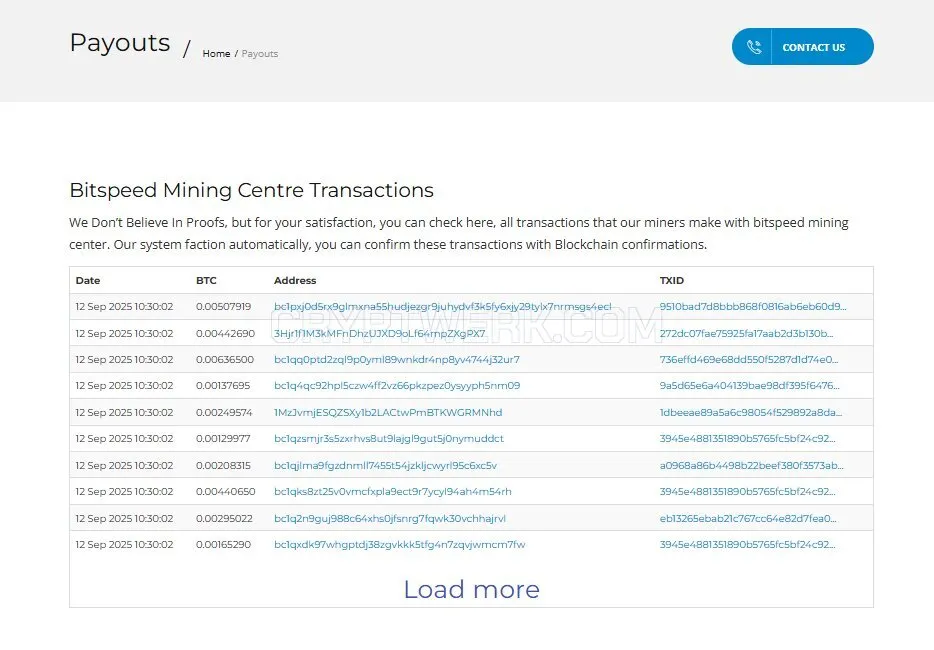Click the date in the 0.00249574 row
This screenshot has height=650, width=934.
(x=124, y=412)
